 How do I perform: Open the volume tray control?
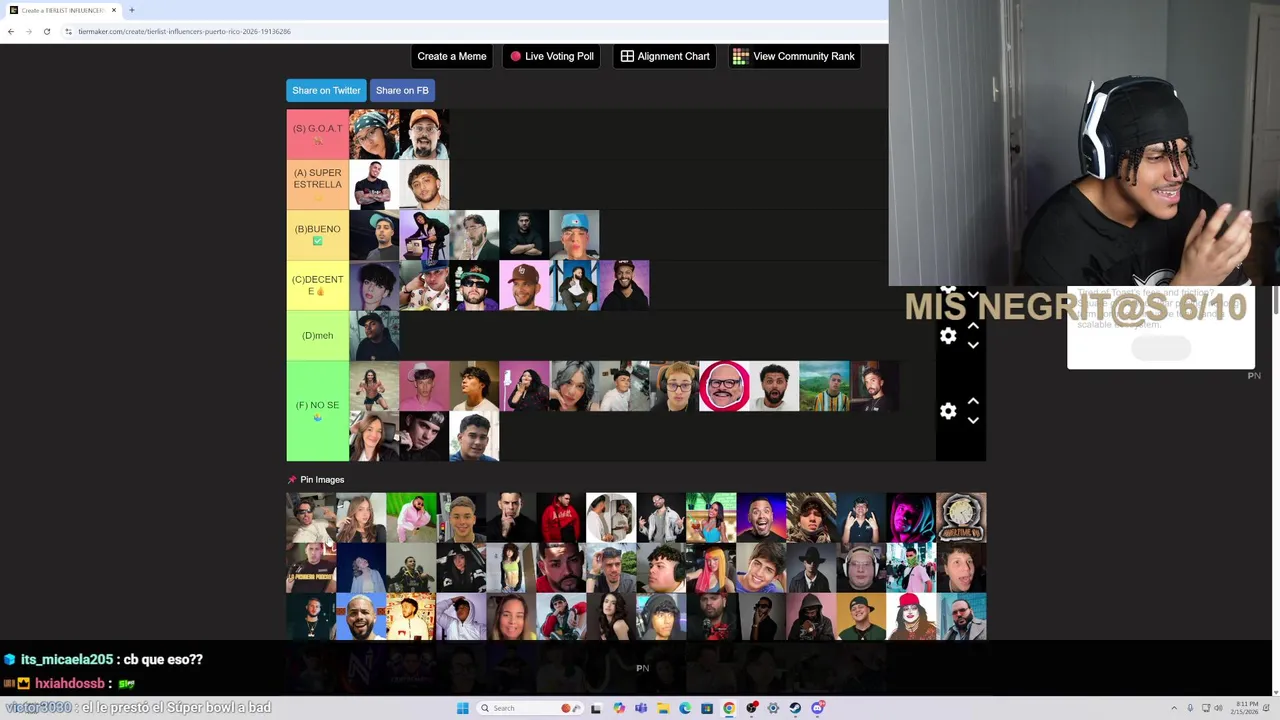click(1218, 708)
